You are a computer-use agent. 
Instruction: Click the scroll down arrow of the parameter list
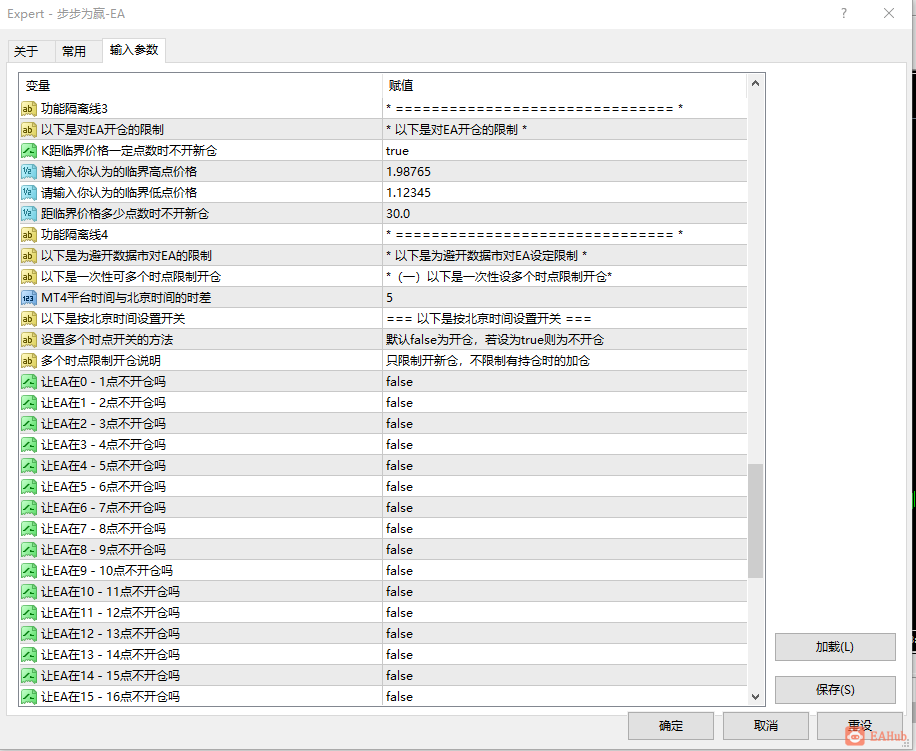click(x=755, y=697)
